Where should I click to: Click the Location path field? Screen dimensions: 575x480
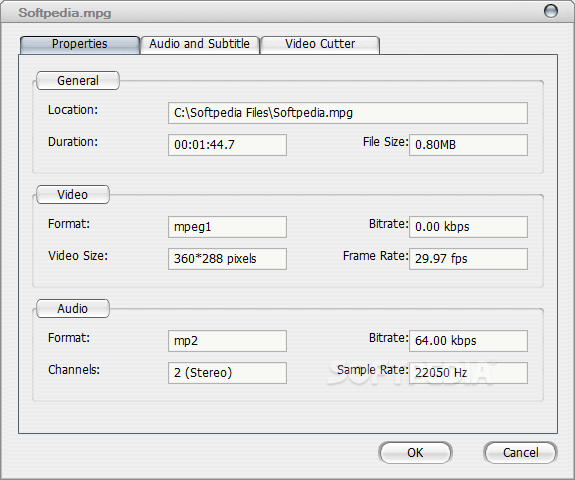[348, 113]
